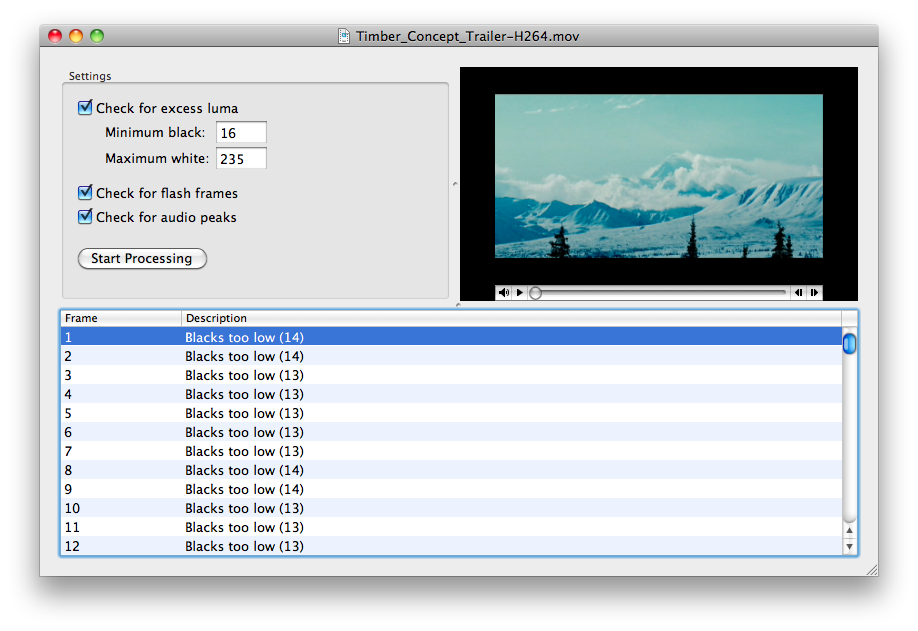Select frame 1 row Blacks too low (14)
Image resolution: width=918 pixels, height=631 pixels.
(x=451, y=337)
